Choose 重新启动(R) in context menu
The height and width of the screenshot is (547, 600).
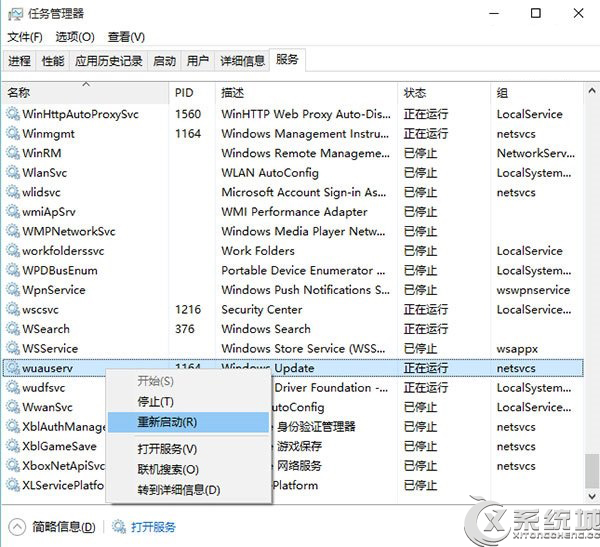coord(189,422)
